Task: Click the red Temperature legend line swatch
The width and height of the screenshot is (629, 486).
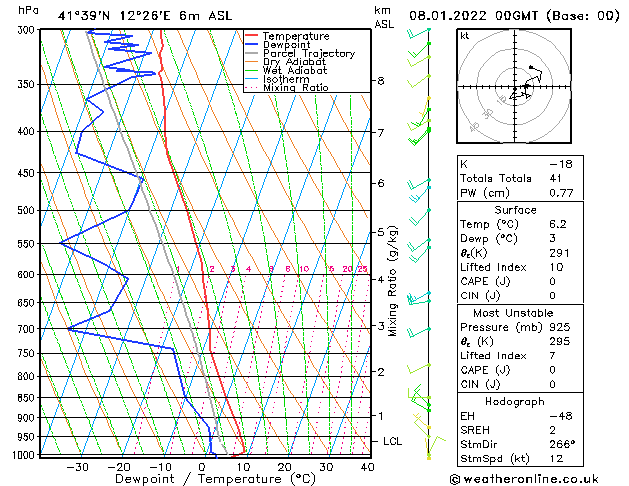Action: coord(252,36)
